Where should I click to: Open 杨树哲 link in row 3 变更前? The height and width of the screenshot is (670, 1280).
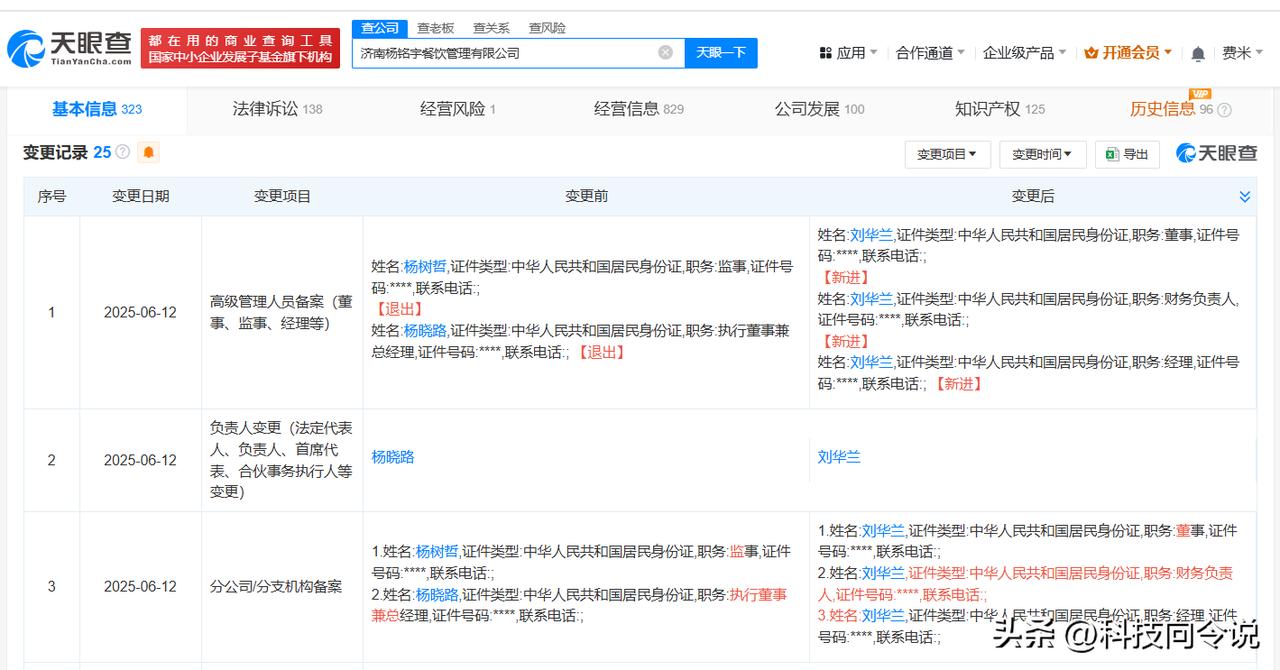437,551
